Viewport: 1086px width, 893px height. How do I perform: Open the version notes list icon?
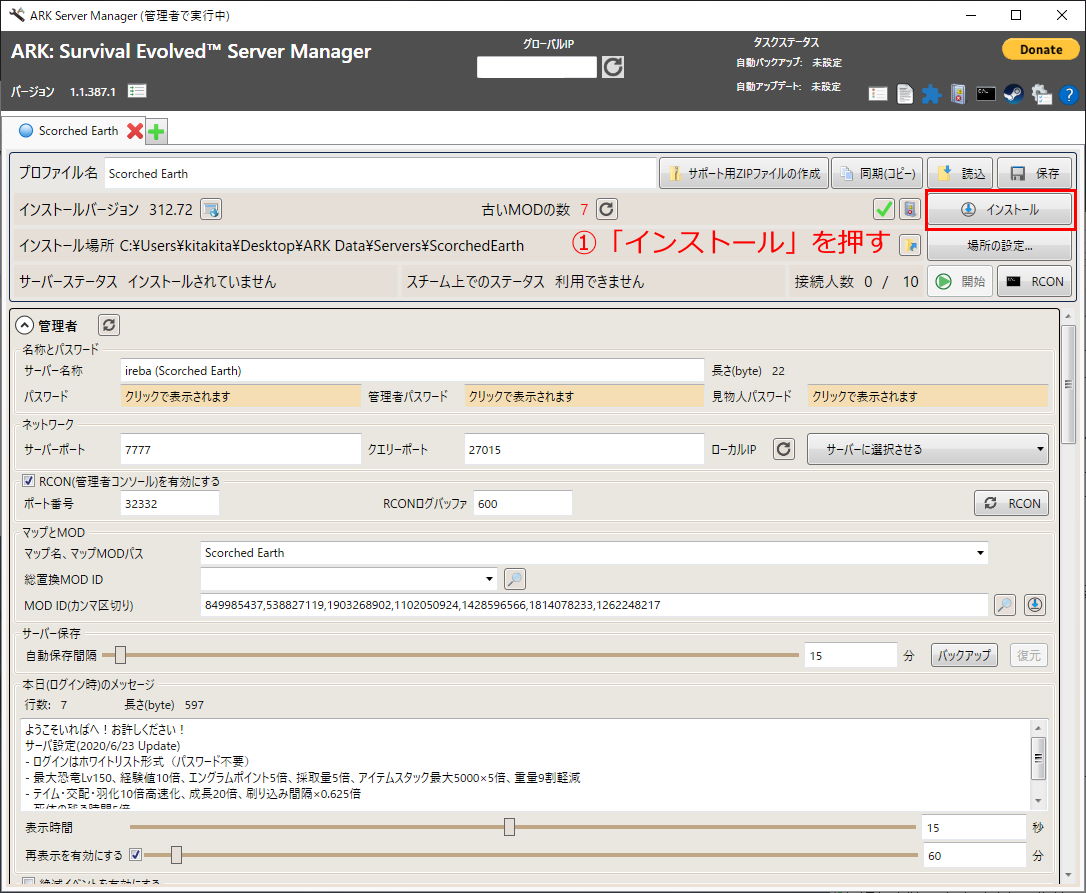(x=137, y=91)
